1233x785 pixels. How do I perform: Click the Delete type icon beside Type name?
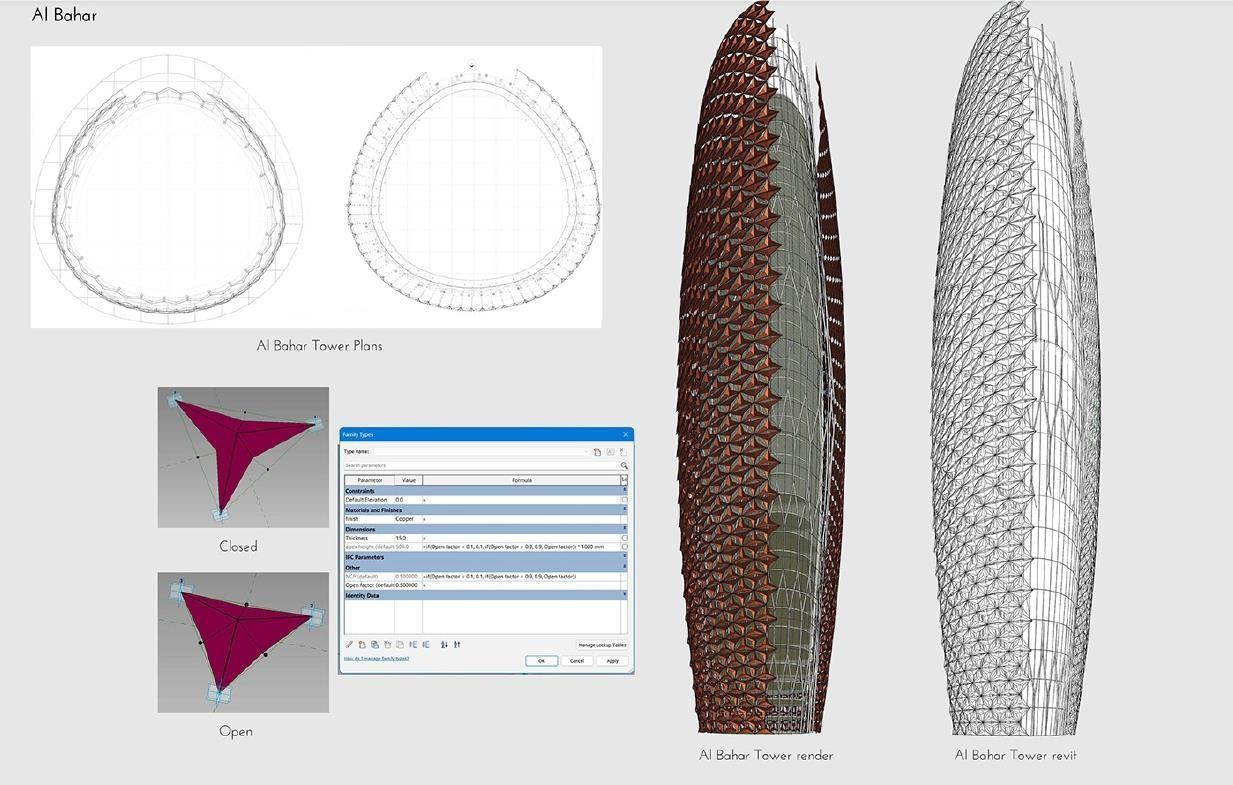click(x=622, y=452)
